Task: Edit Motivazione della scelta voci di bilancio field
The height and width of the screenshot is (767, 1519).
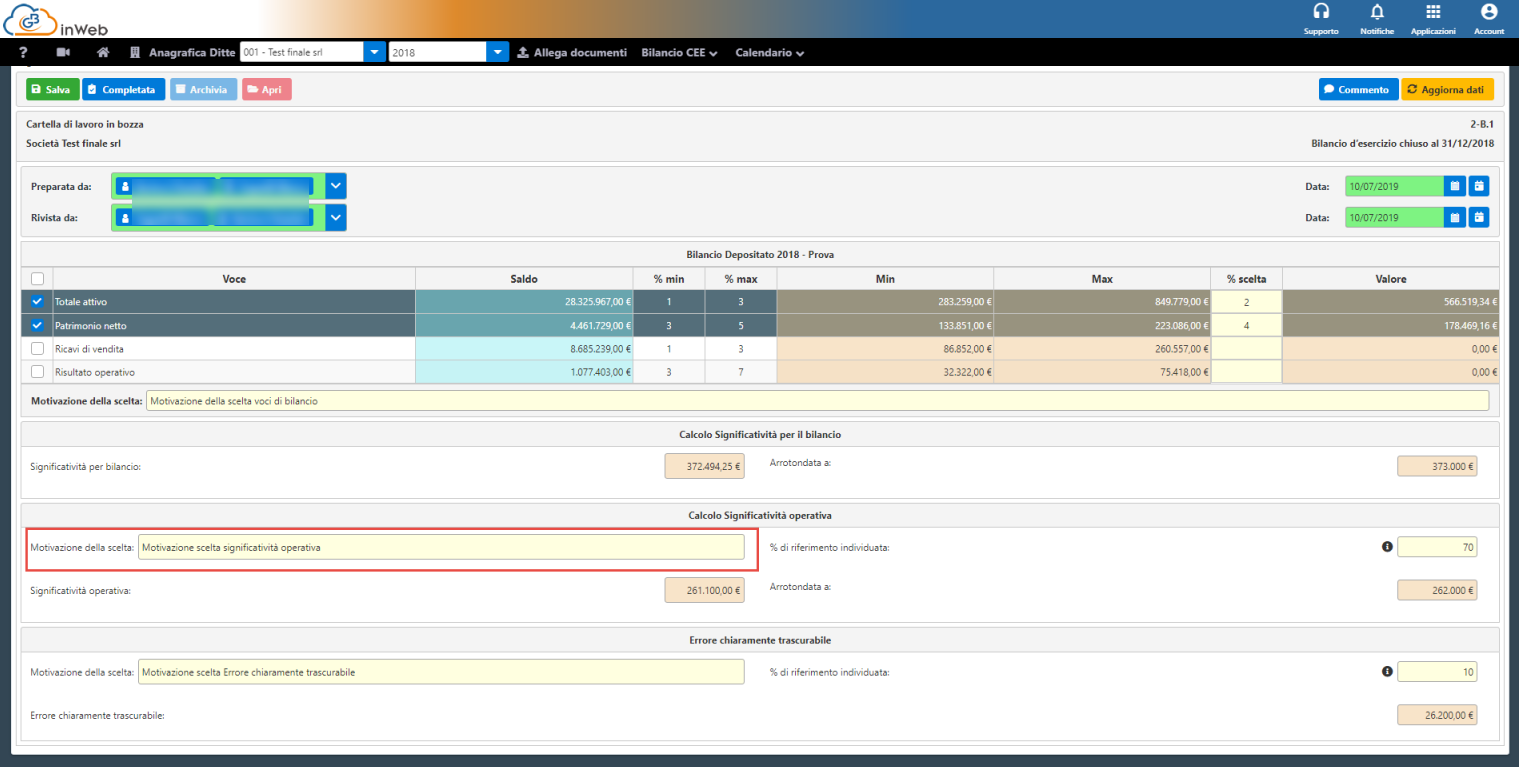Action: (817, 401)
